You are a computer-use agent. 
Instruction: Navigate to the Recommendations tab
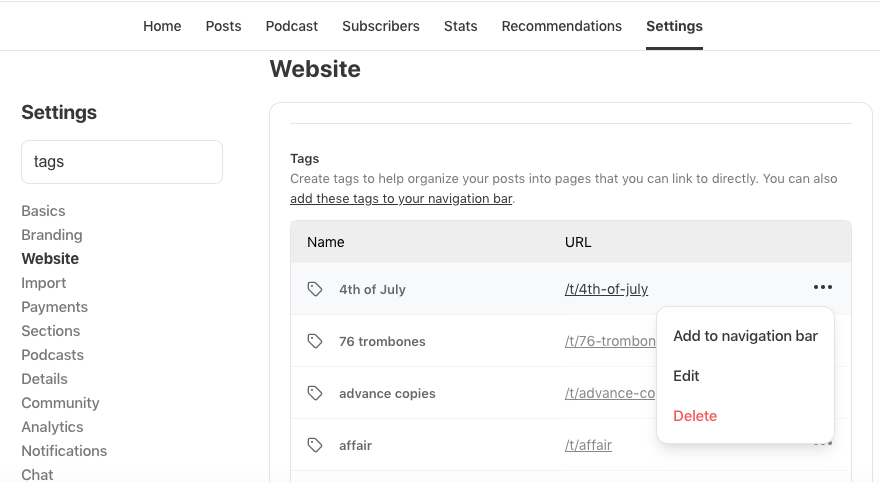[562, 26]
